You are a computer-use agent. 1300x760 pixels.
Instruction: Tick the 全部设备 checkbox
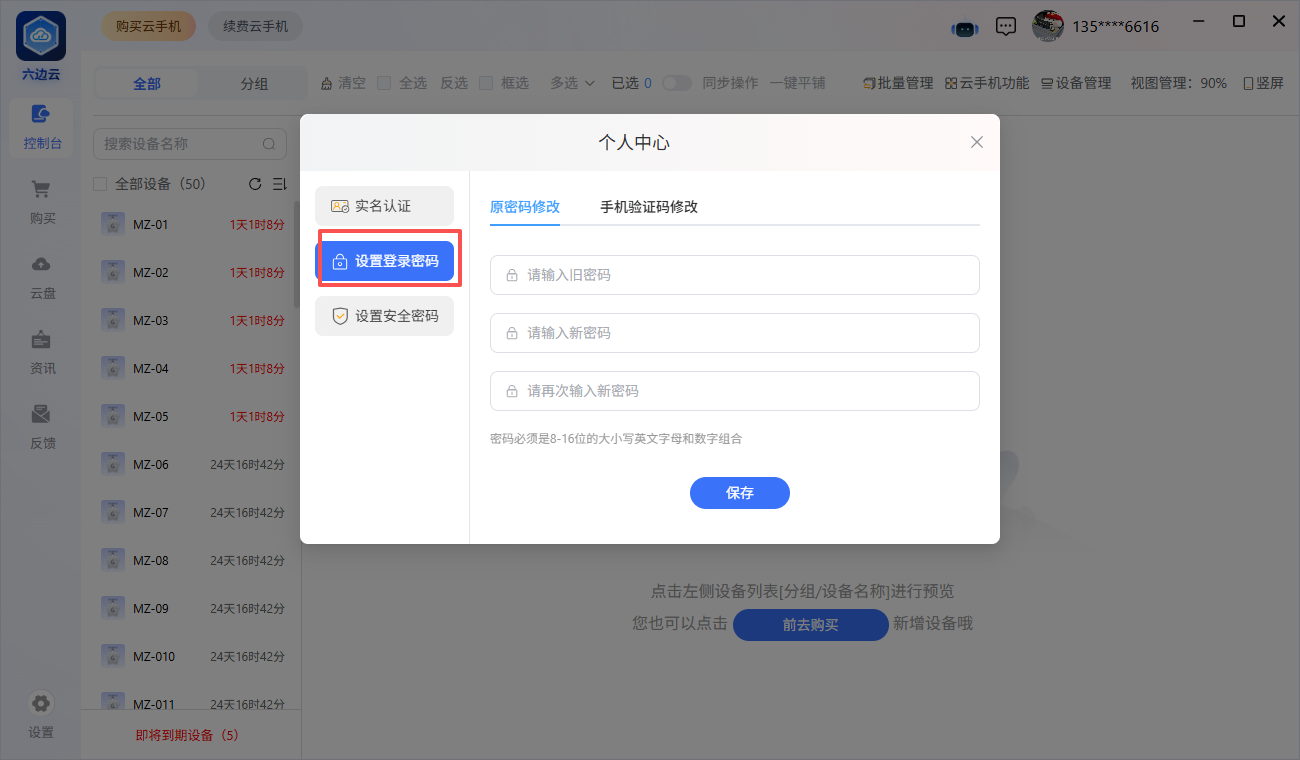pos(100,184)
